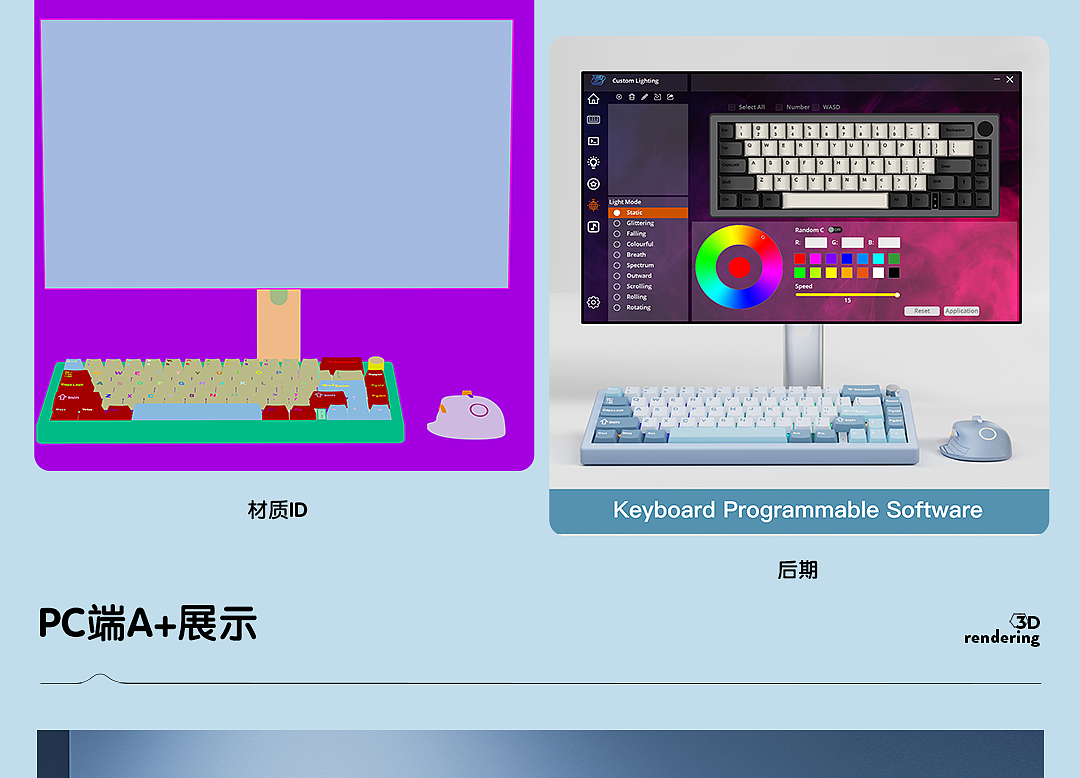Click the software logo beside Custom Lighting
The image size is (1080, 778).
tap(598, 80)
